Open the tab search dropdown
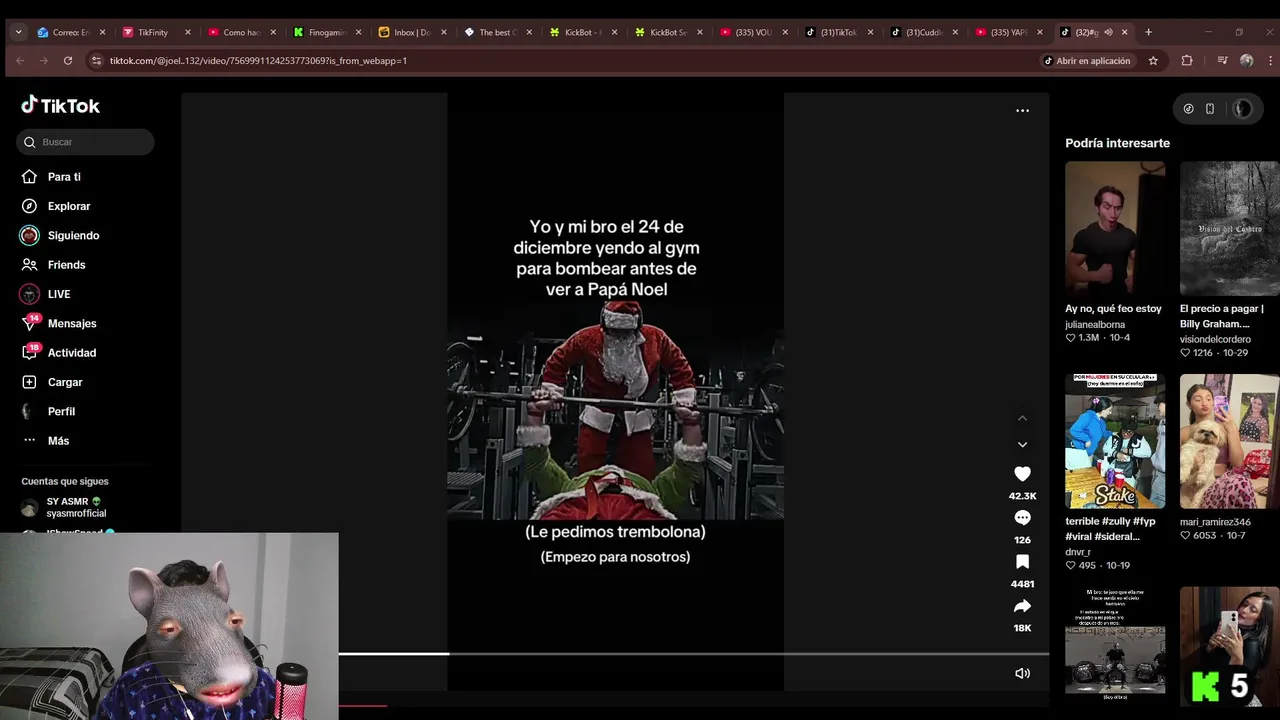This screenshot has height=720, width=1280. [18, 32]
